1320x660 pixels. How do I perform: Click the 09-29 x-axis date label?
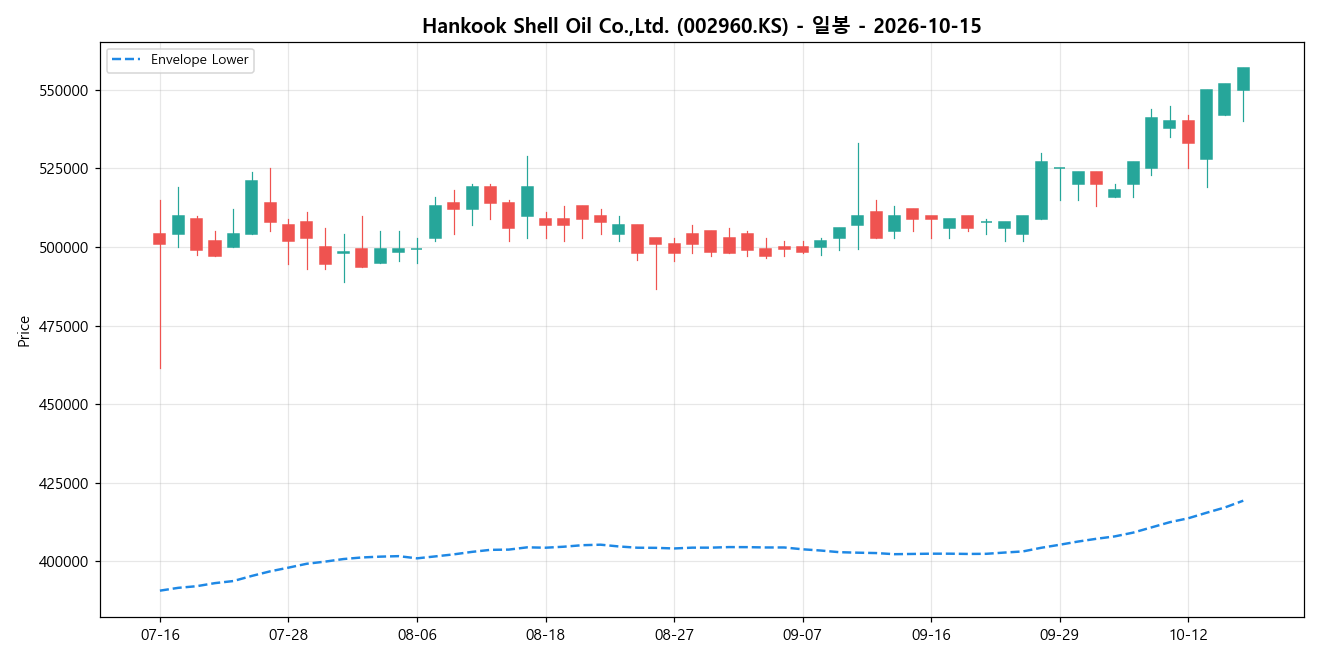click(x=1060, y=635)
